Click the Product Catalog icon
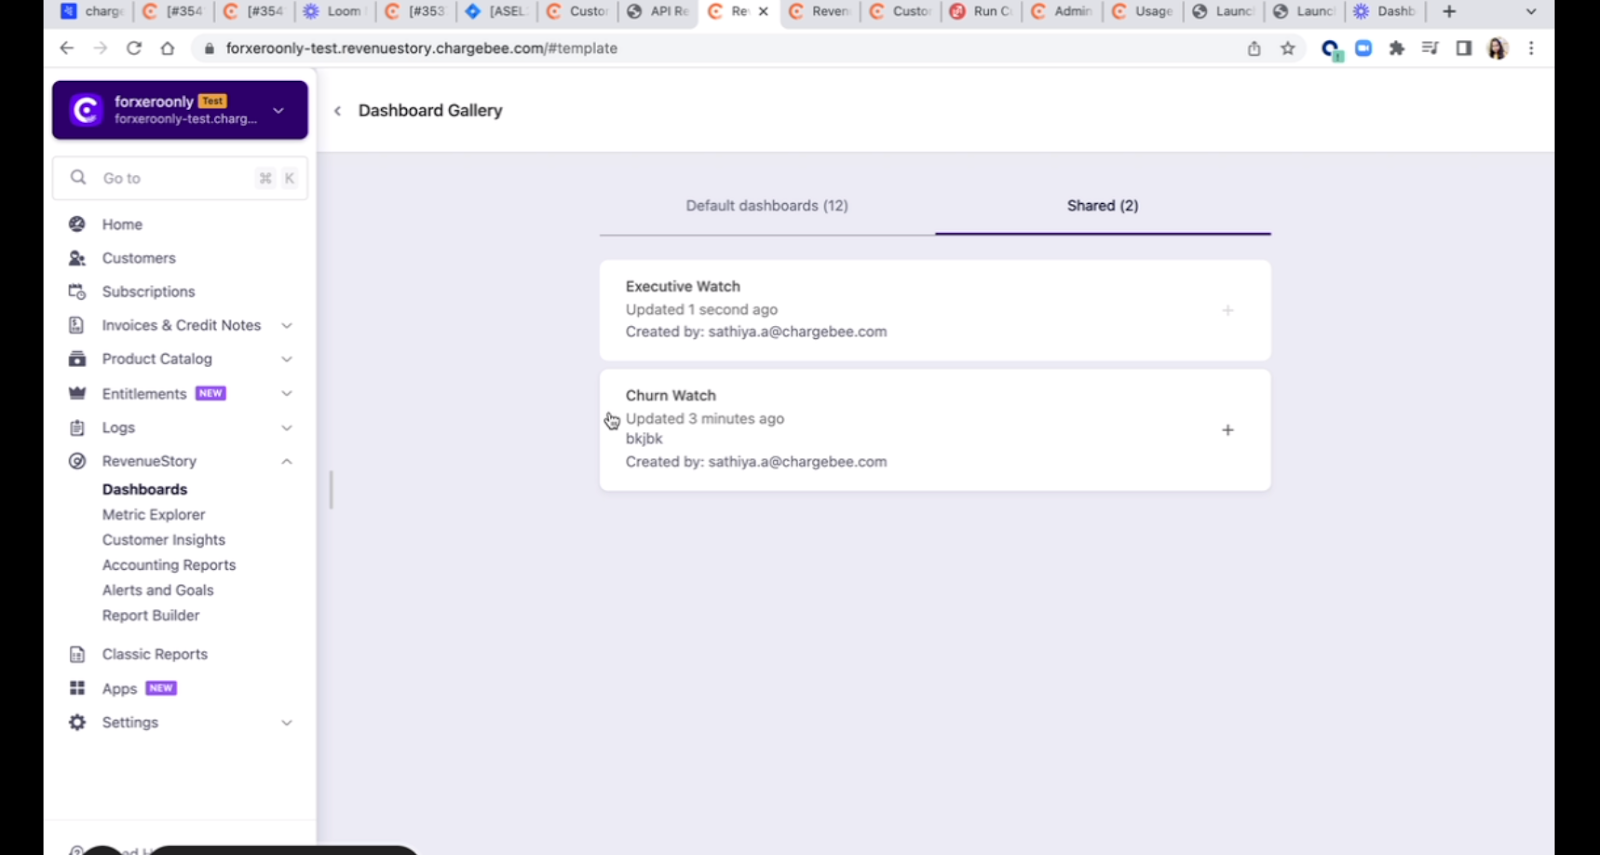The width and height of the screenshot is (1600, 855). click(77, 359)
